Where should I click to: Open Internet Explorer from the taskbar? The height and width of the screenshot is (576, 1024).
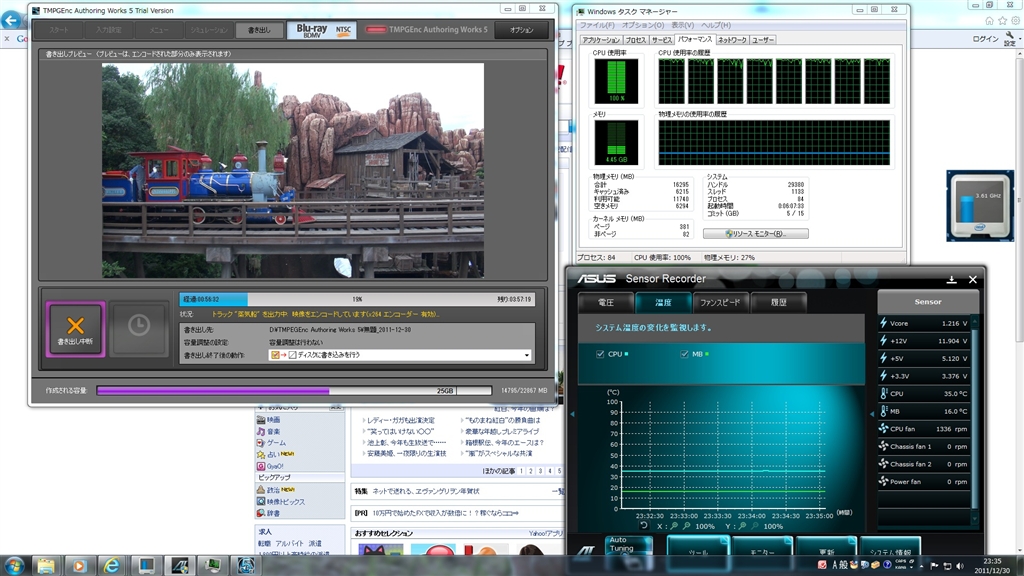[112, 565]
